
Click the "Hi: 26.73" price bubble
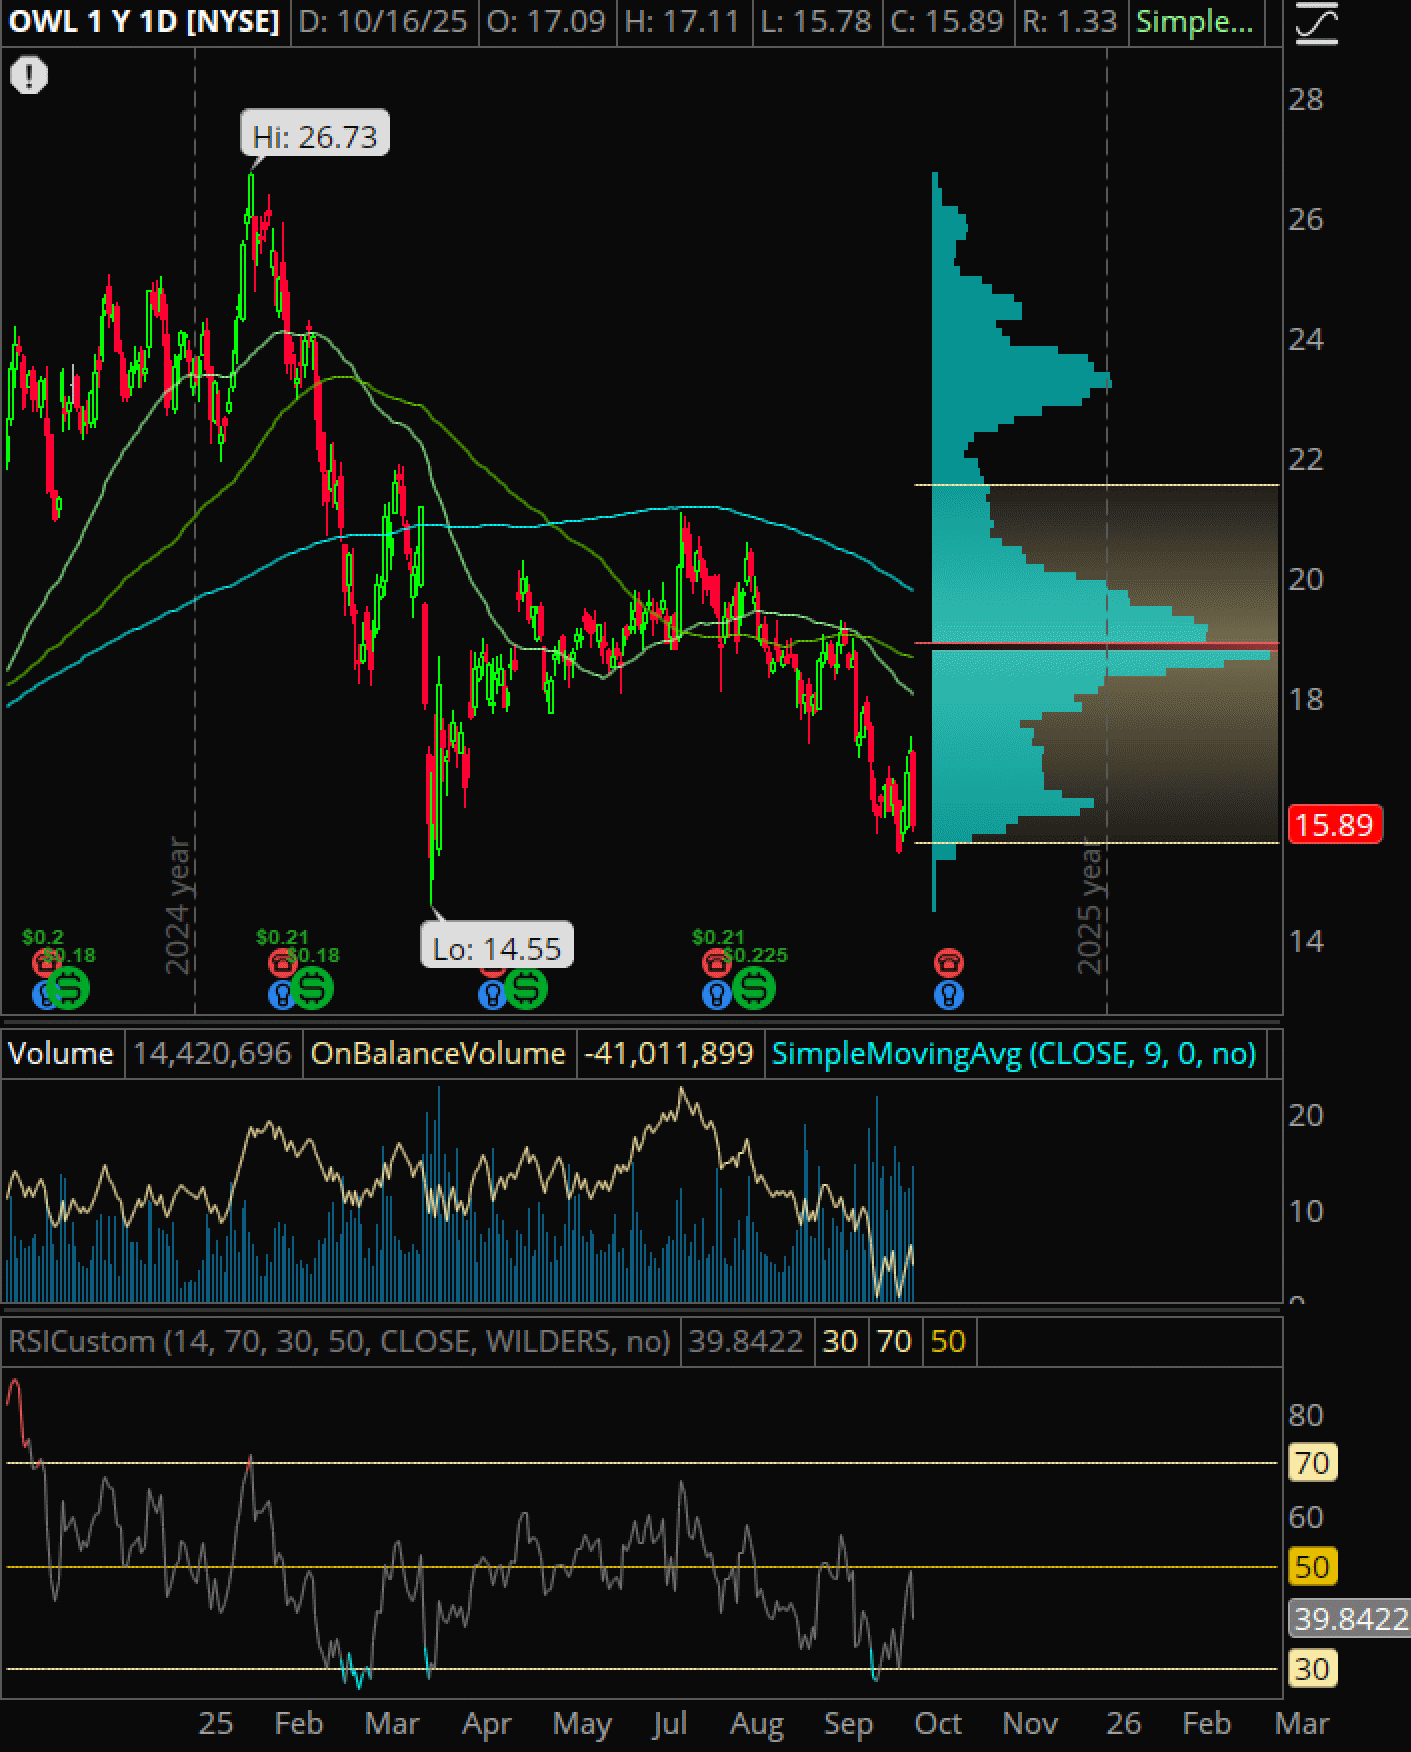point(315,135)
